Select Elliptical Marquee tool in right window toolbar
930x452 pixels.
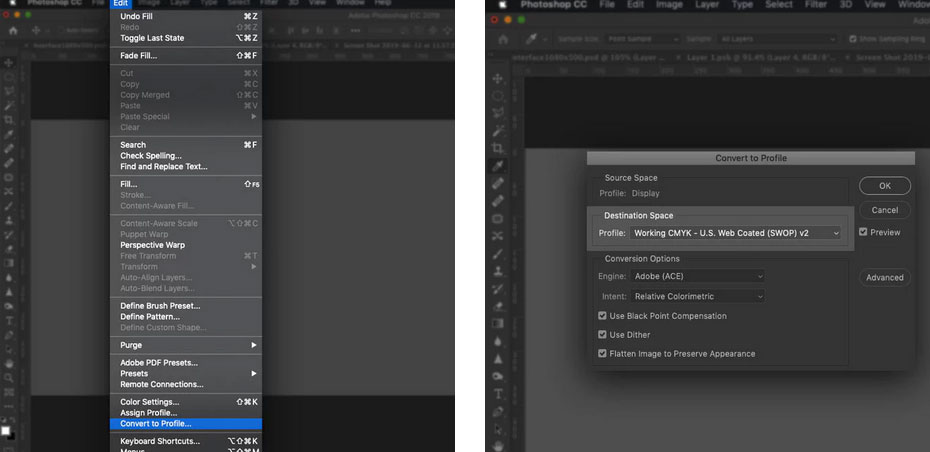click(497, 96)
